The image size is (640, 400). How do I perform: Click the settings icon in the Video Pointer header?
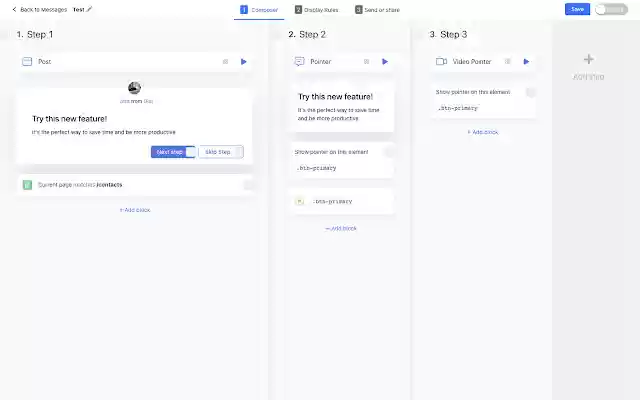508,62
